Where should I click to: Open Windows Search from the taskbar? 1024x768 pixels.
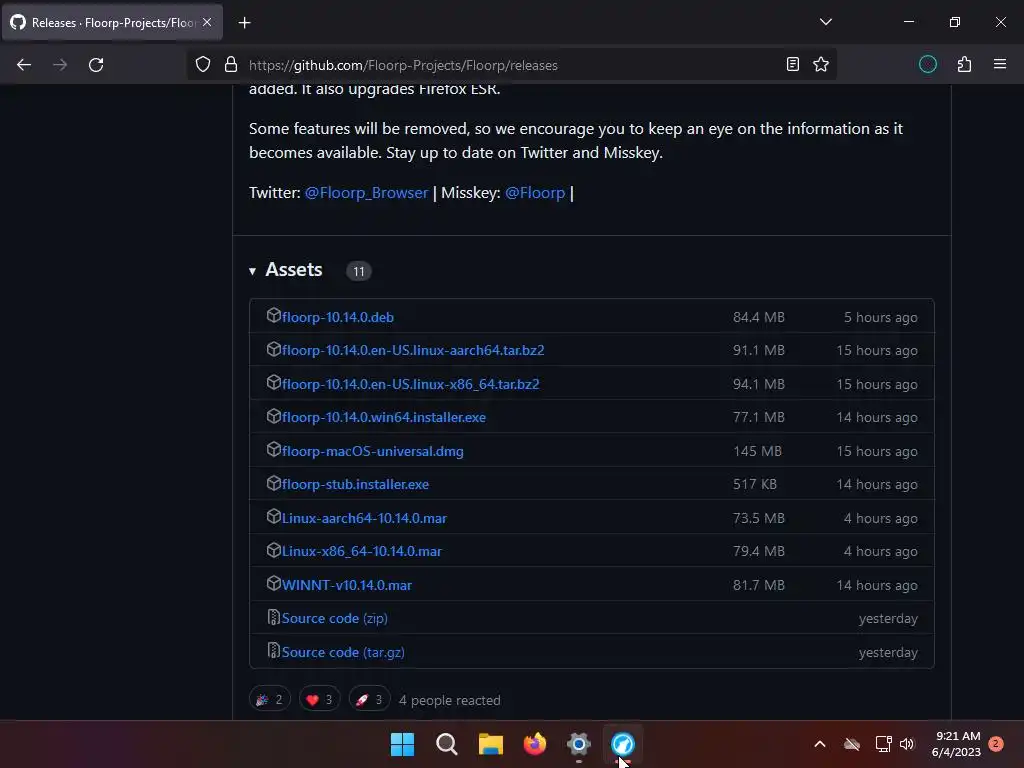tap(447, 744)
